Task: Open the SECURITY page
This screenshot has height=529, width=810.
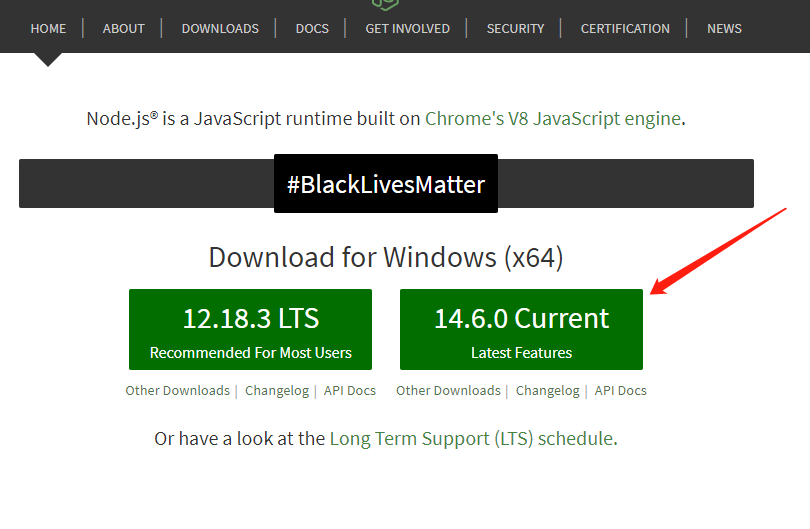Action: [x=515, y=28]
